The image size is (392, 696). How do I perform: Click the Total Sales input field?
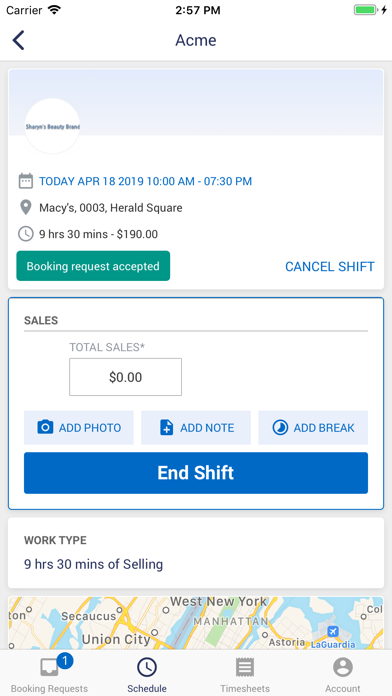[125, 377]
